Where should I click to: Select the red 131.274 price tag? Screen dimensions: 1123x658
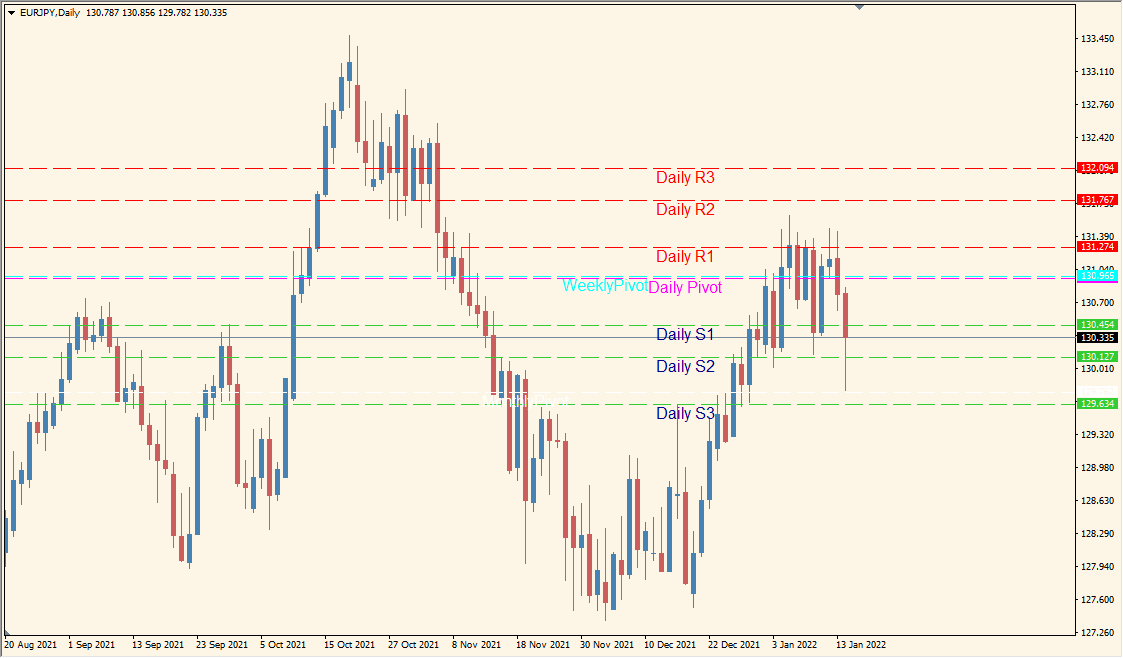1097,247
